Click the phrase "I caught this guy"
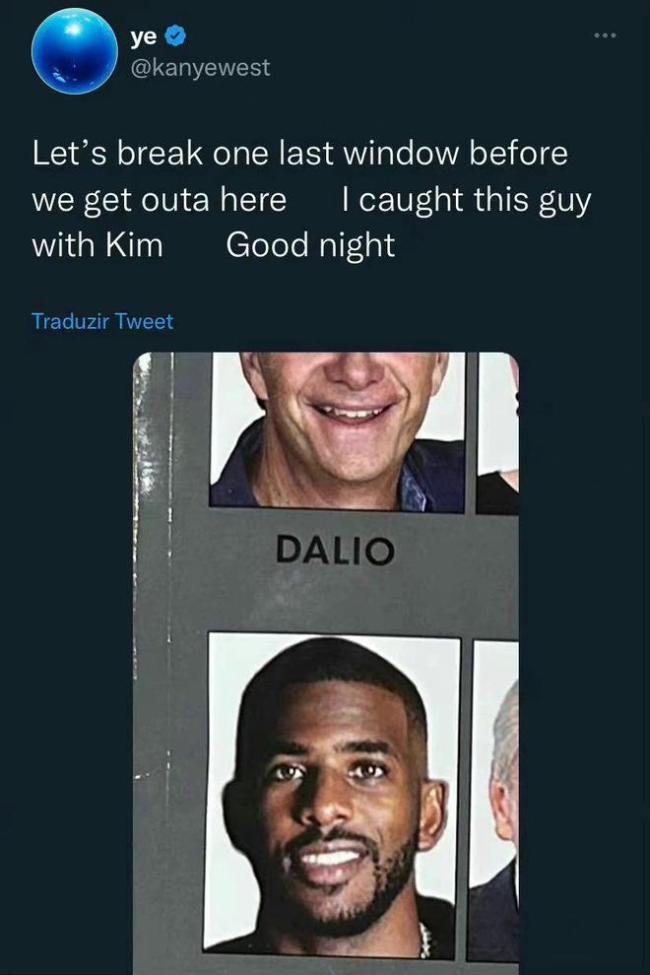The width and height of the screenshot is (650, 975). tap(466, 200)
